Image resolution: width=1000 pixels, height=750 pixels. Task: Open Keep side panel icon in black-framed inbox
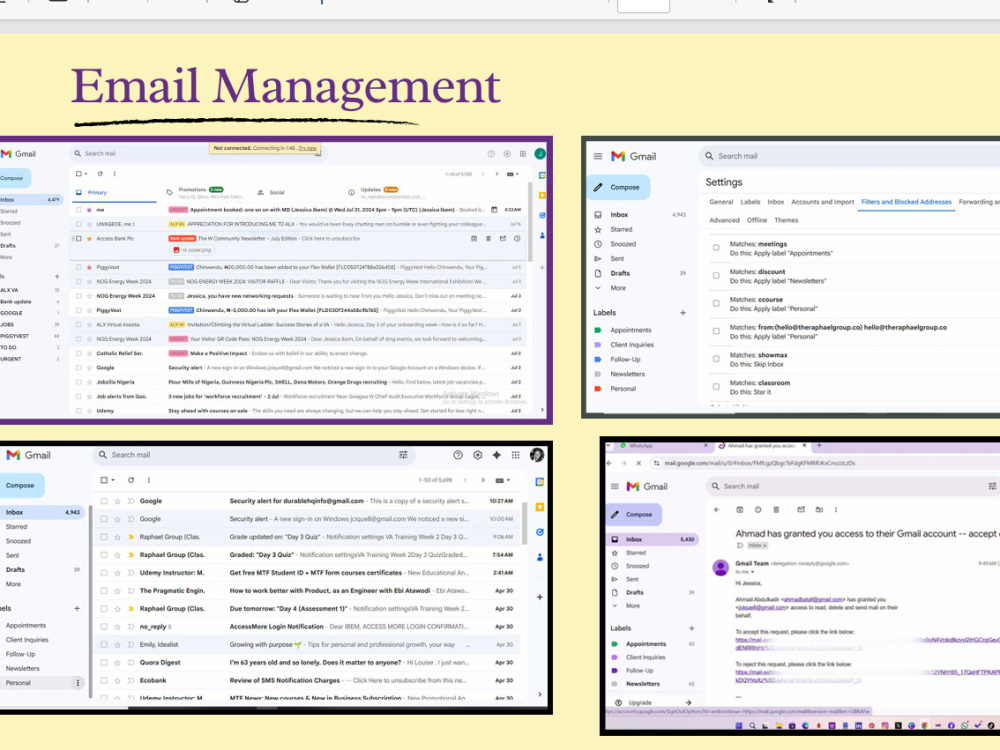(540, 507)
